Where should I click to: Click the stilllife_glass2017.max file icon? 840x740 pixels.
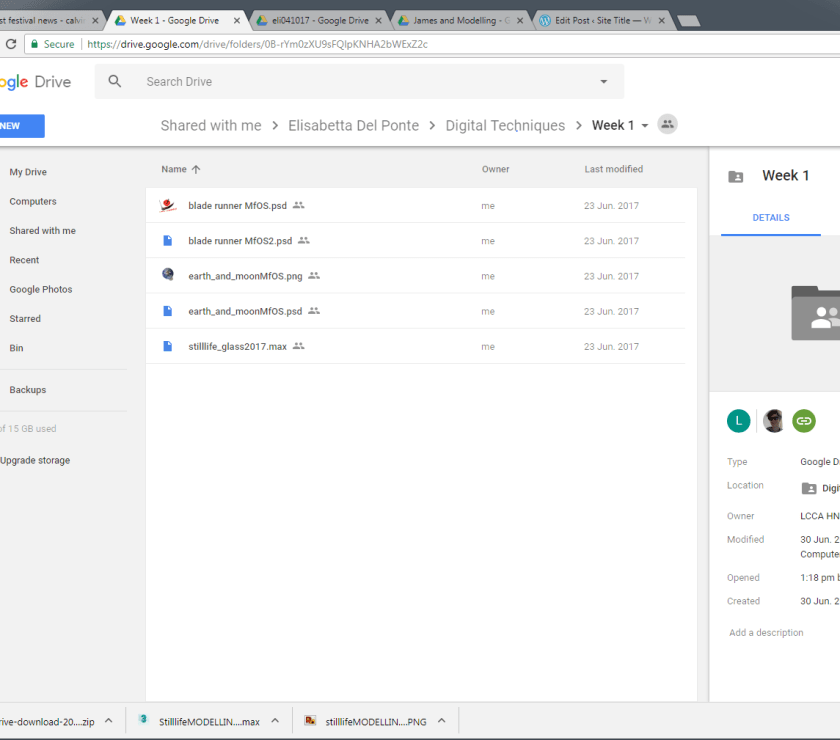coord(168,346)
